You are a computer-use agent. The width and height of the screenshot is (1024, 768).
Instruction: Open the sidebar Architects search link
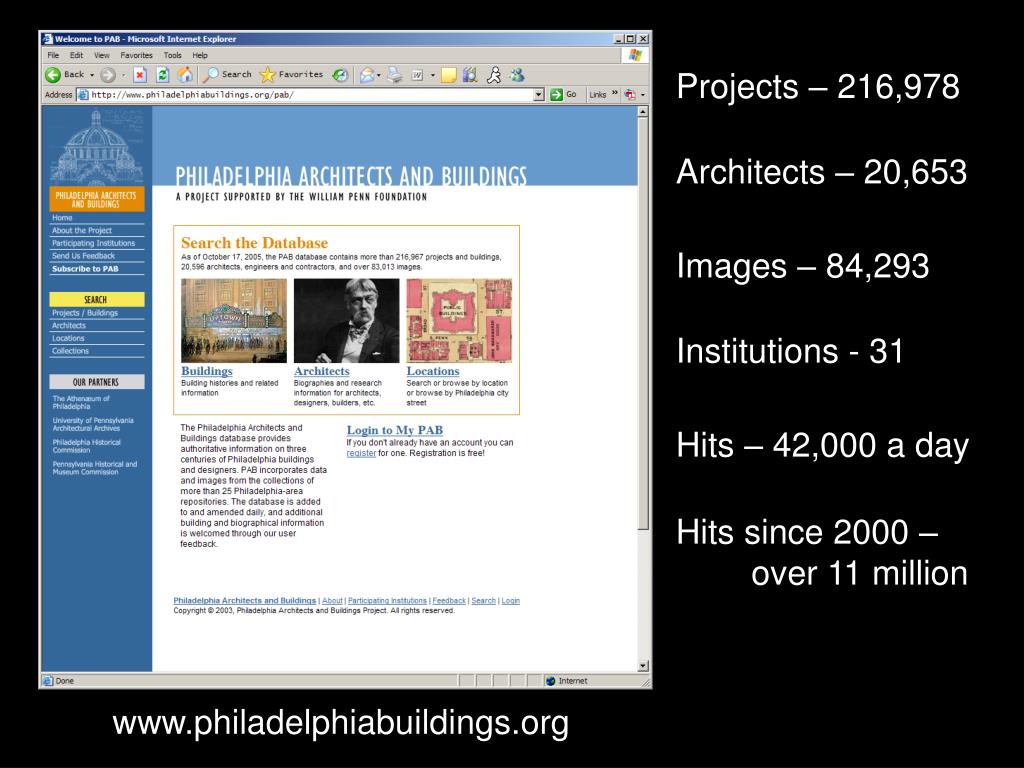click(69, 325)
